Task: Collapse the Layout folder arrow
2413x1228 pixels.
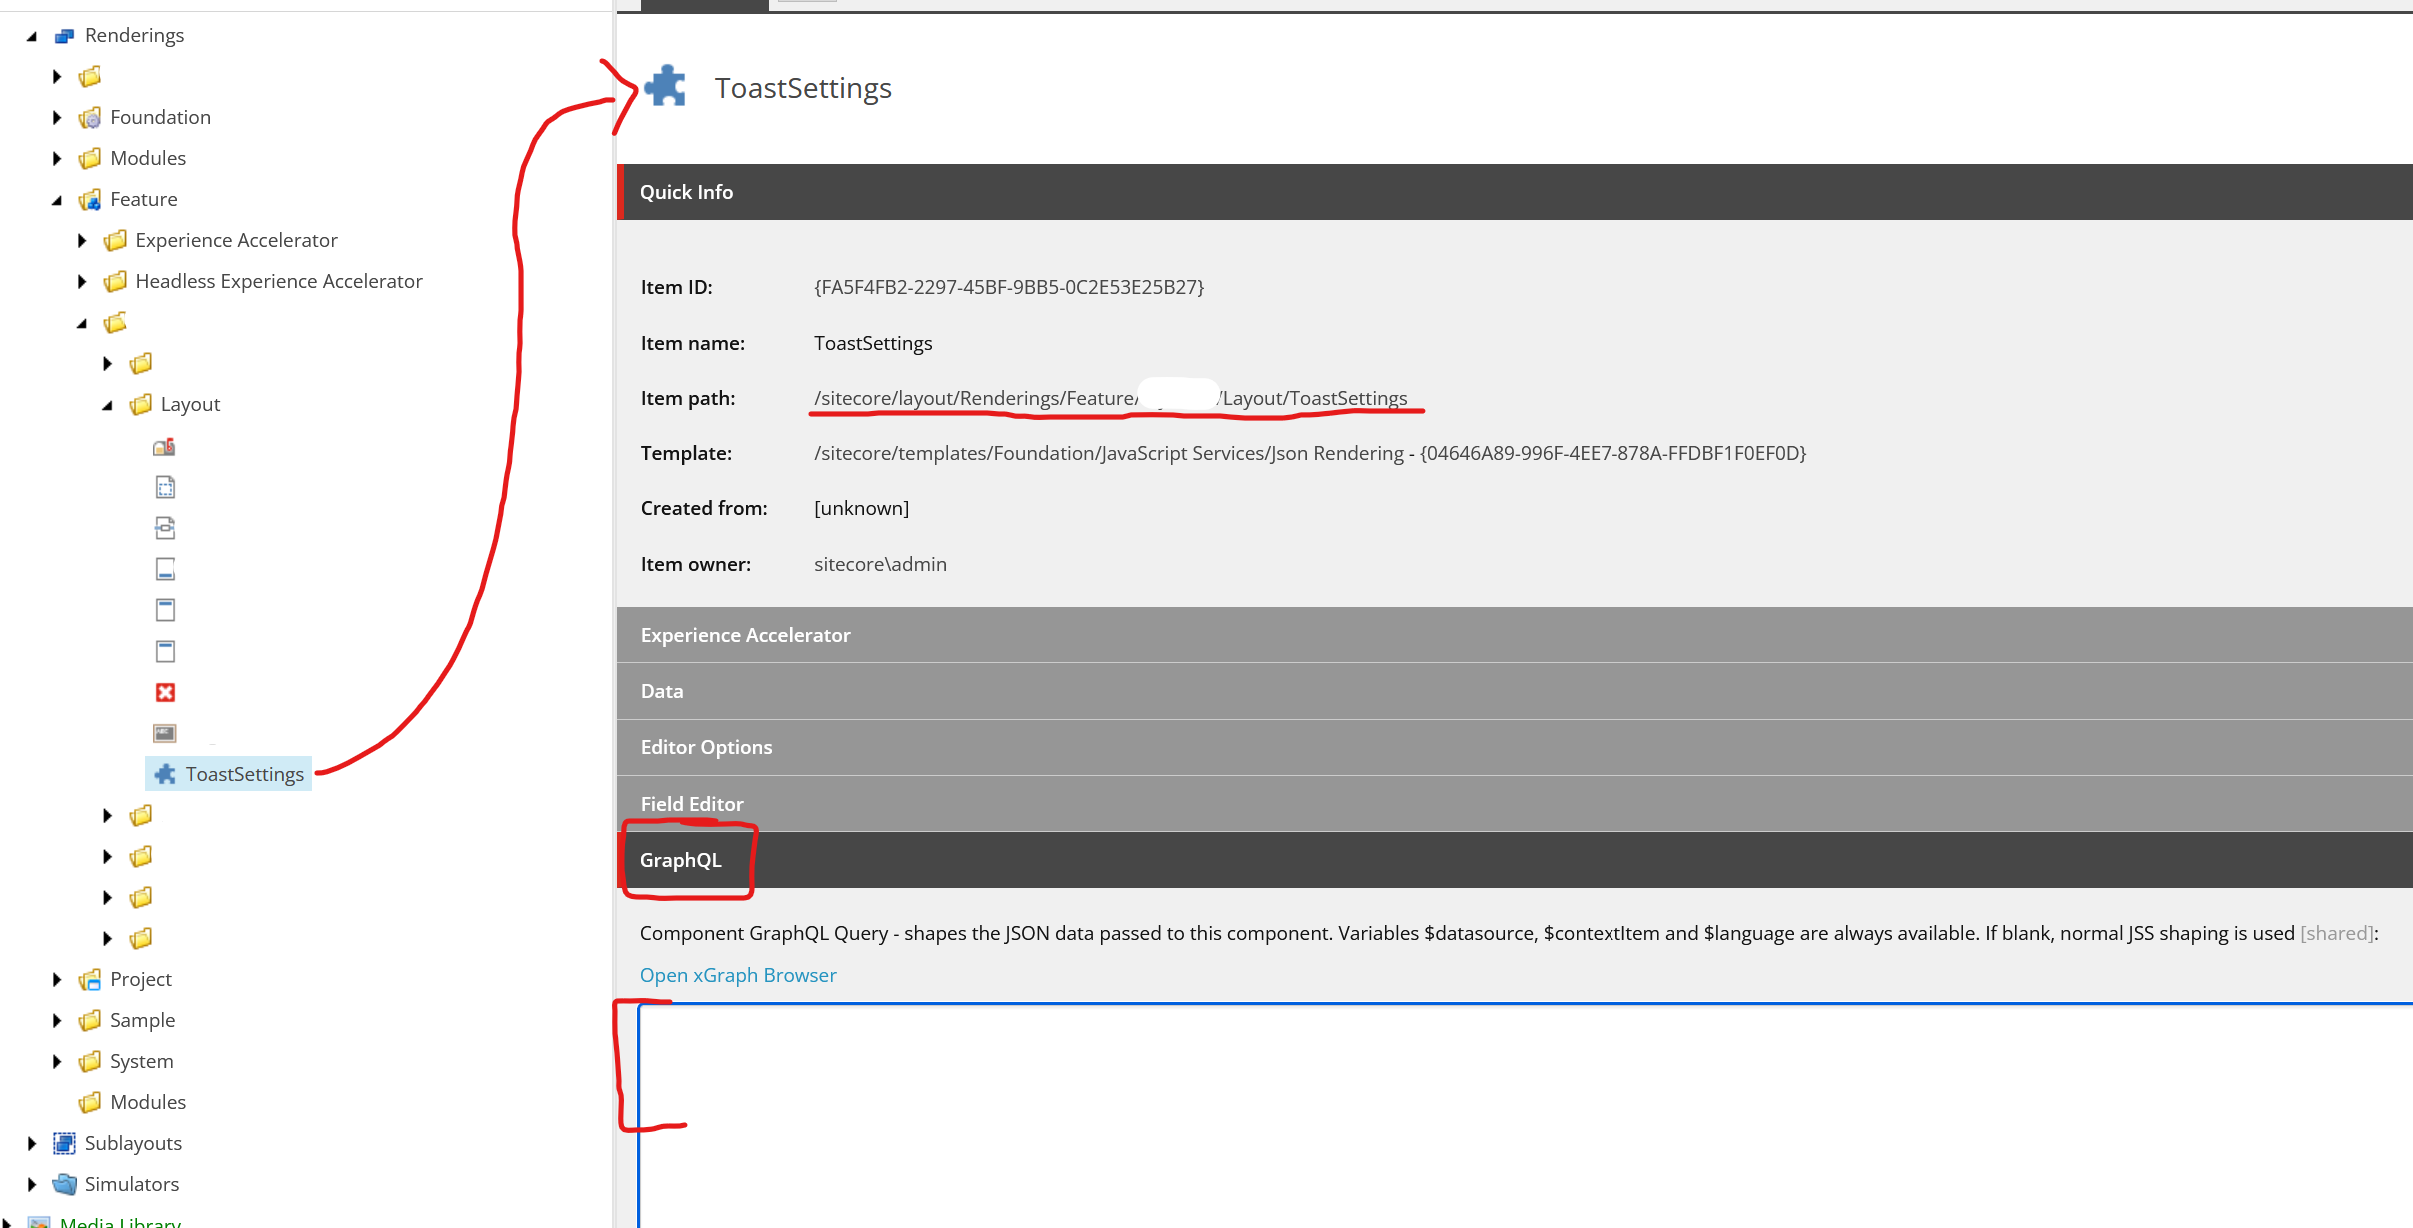Action: 107,405
